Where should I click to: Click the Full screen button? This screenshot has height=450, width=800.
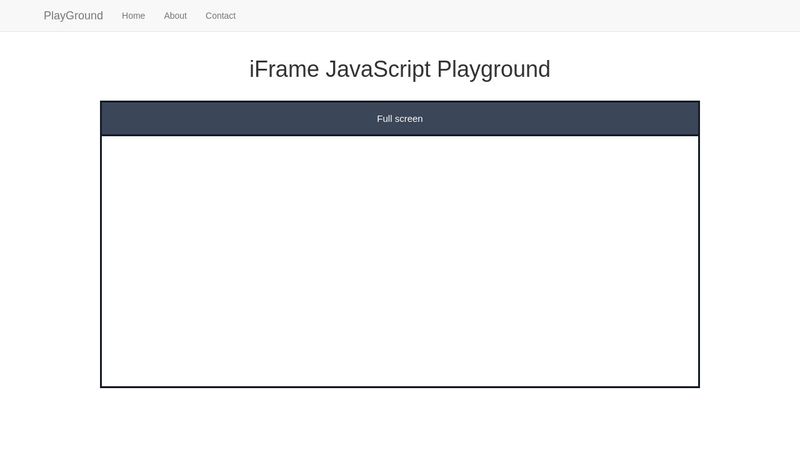click(x=399, y=118)
